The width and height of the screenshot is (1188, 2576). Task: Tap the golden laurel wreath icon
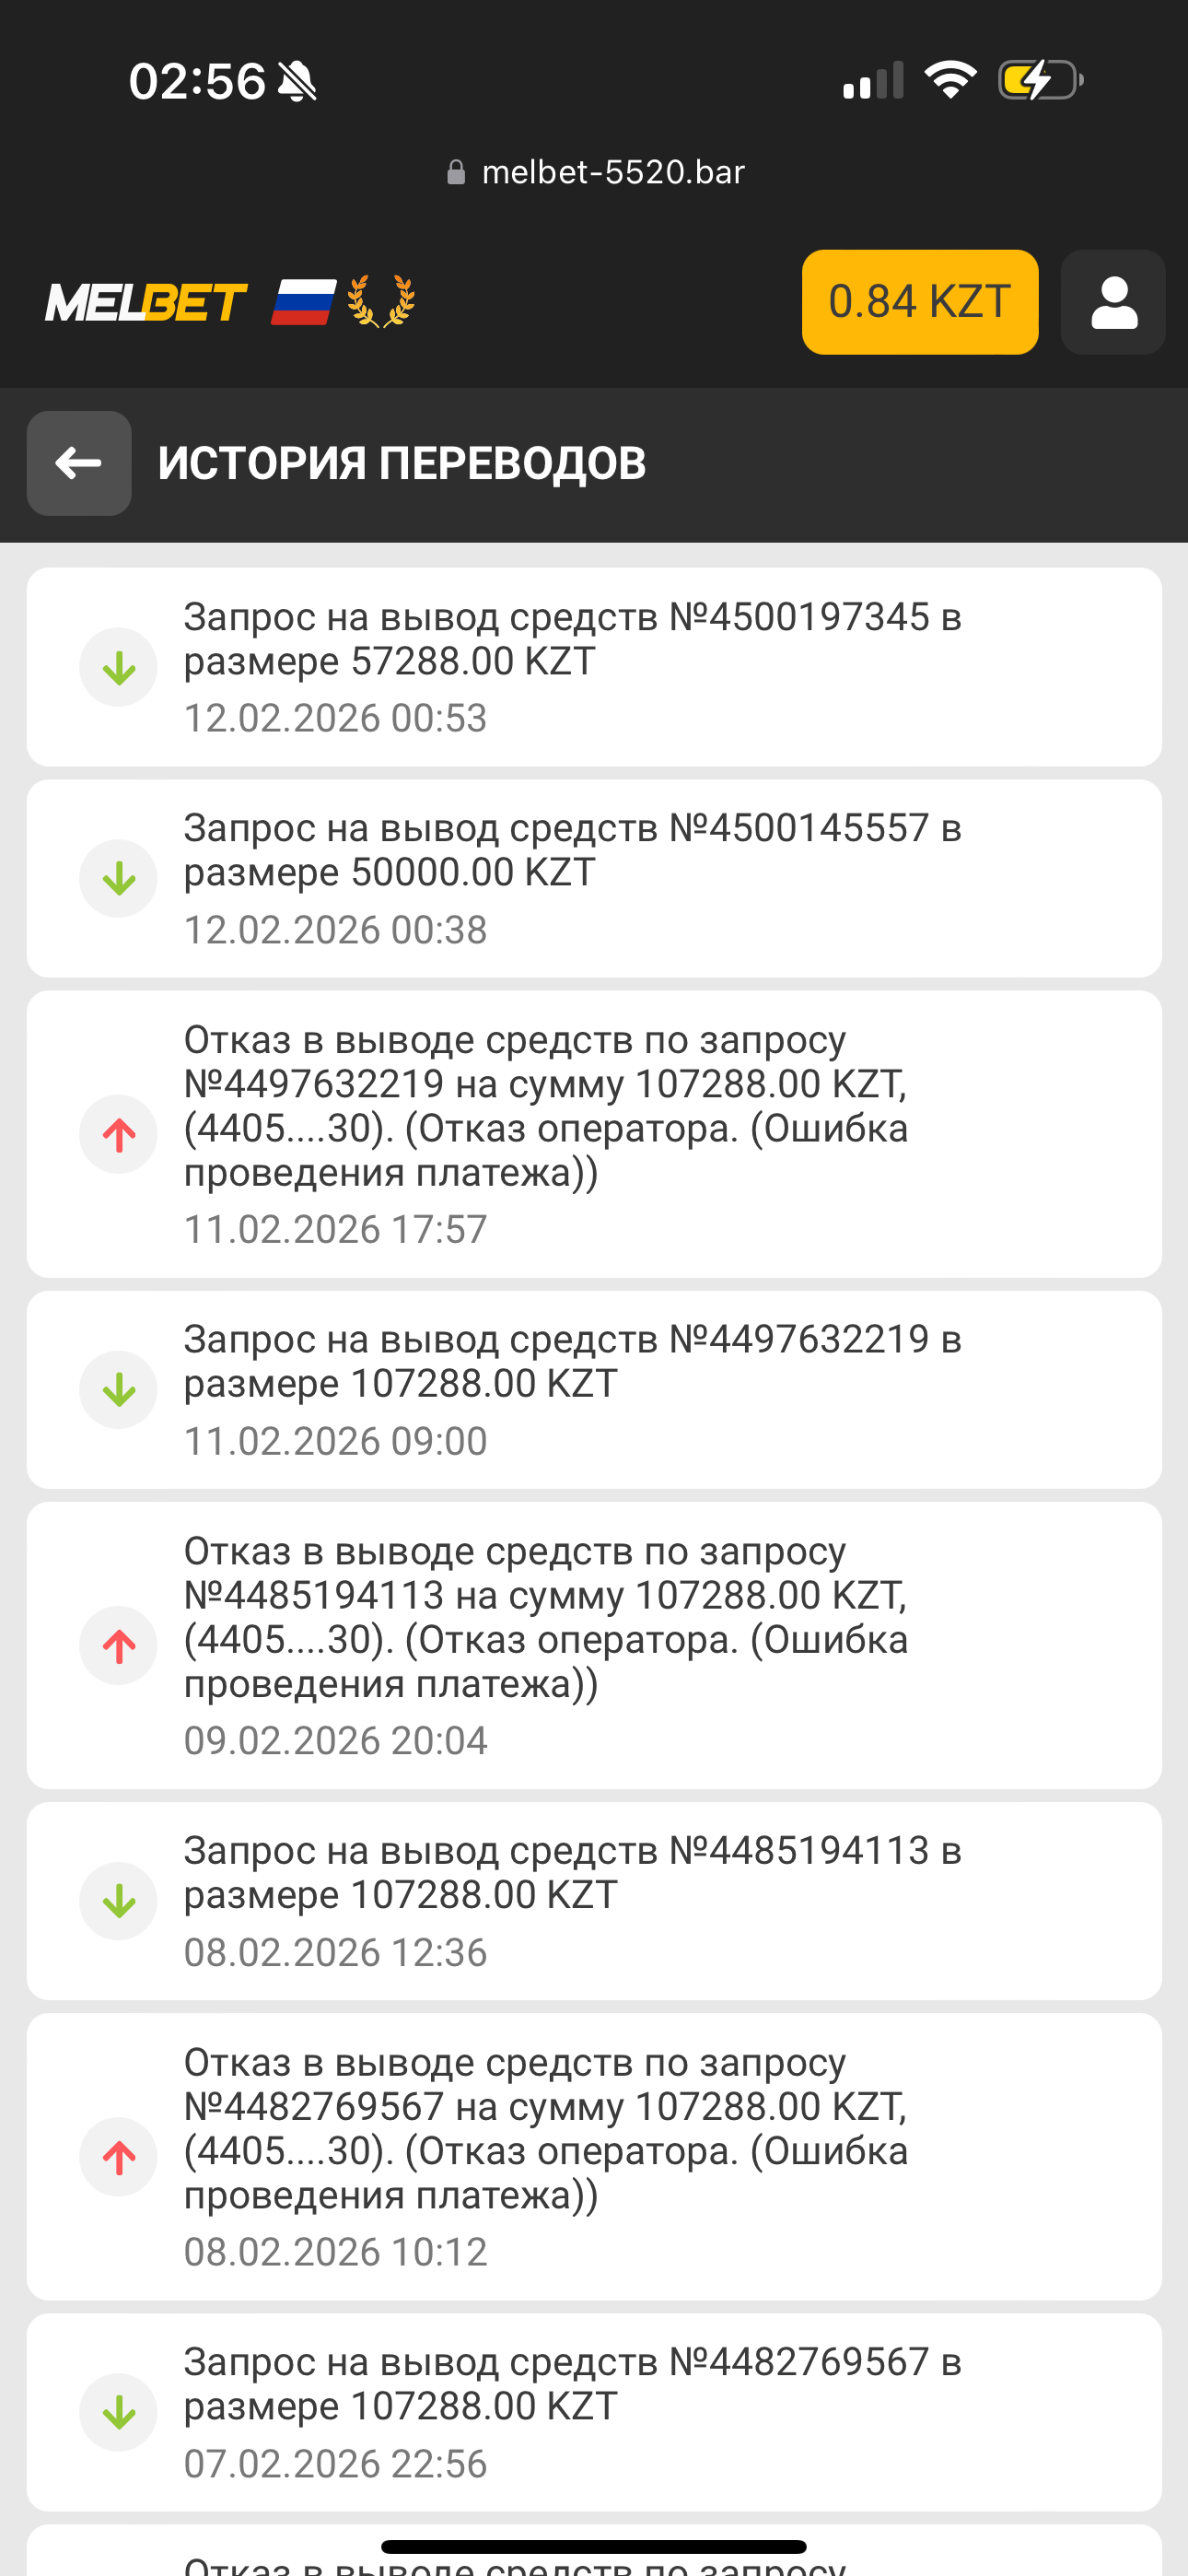coord(381,302)
